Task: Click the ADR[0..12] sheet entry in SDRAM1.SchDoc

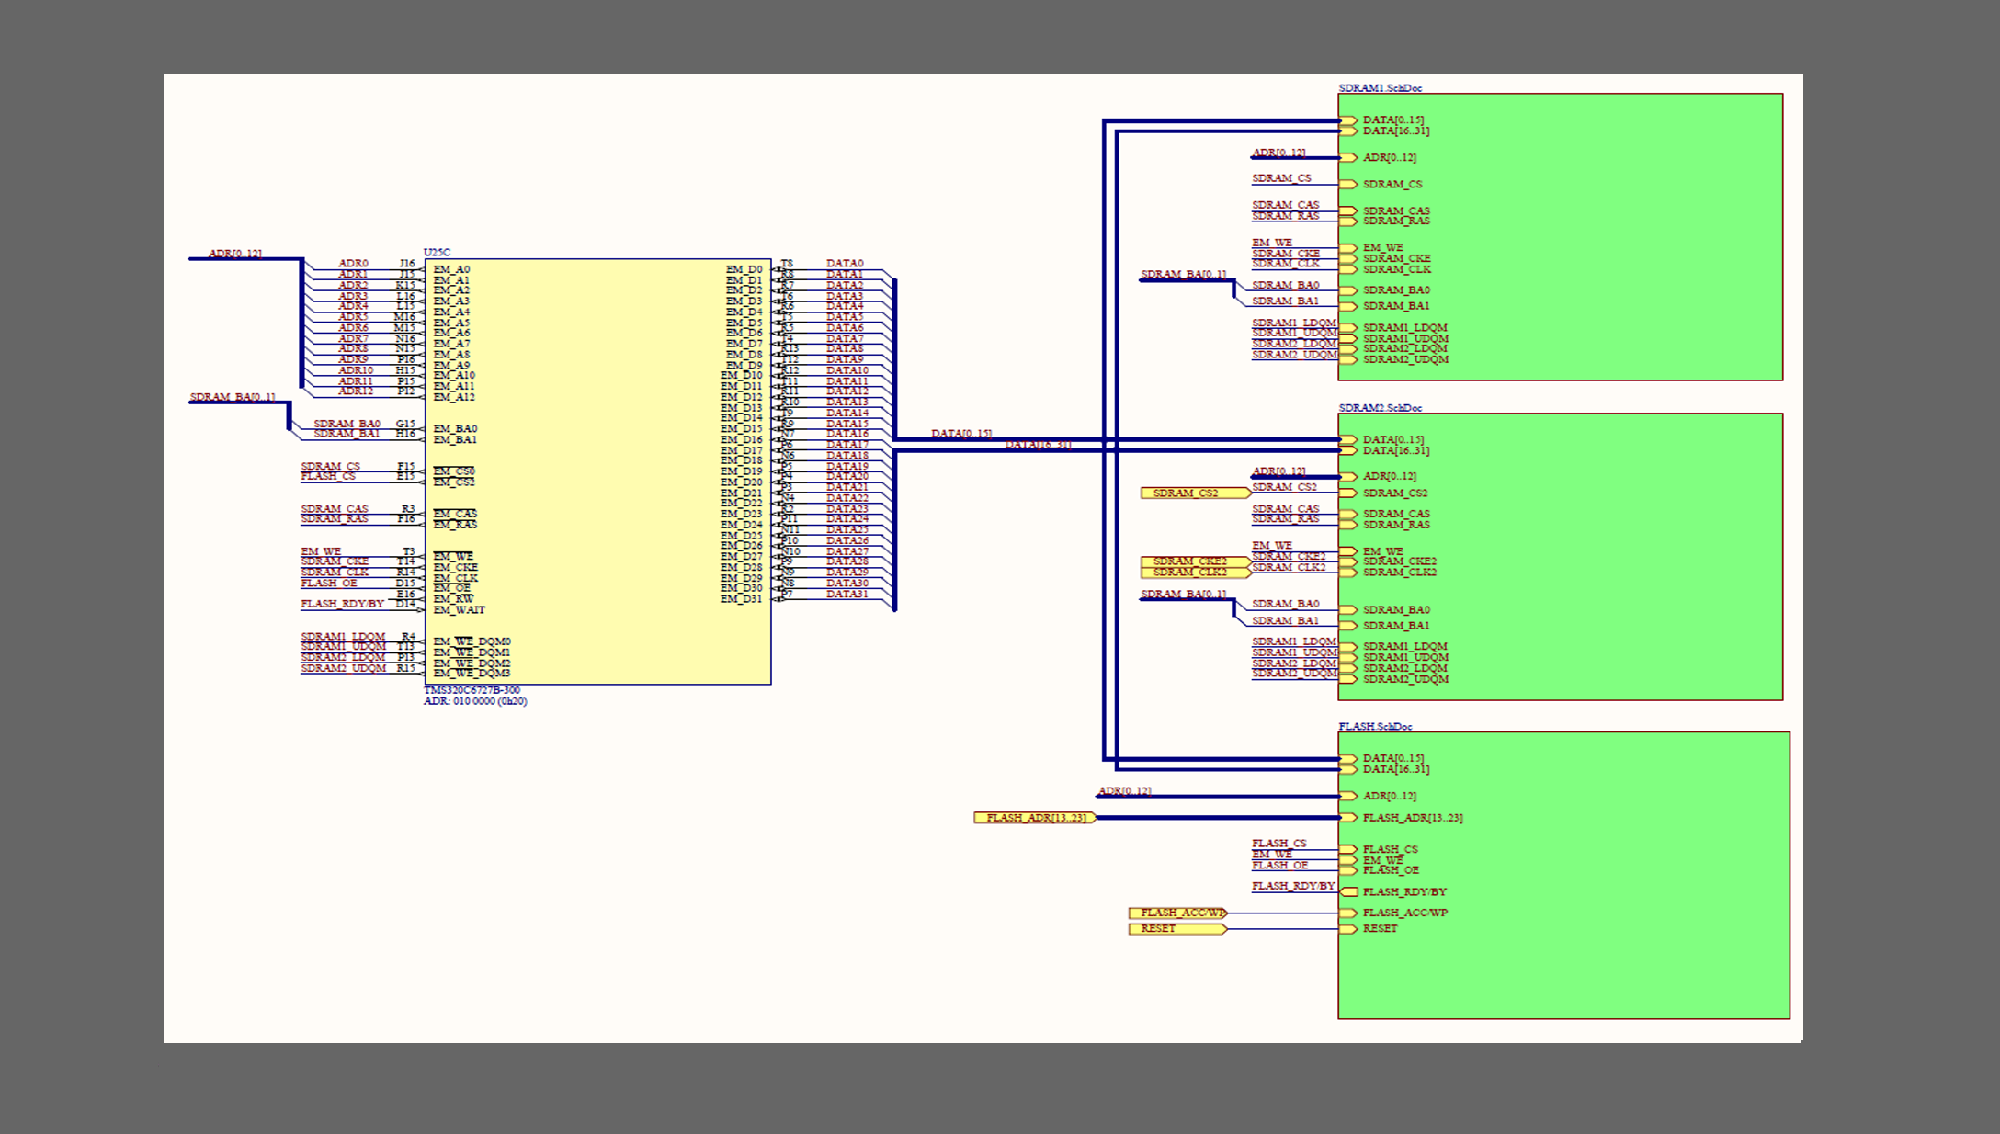Action: [x=1378, y=158]
